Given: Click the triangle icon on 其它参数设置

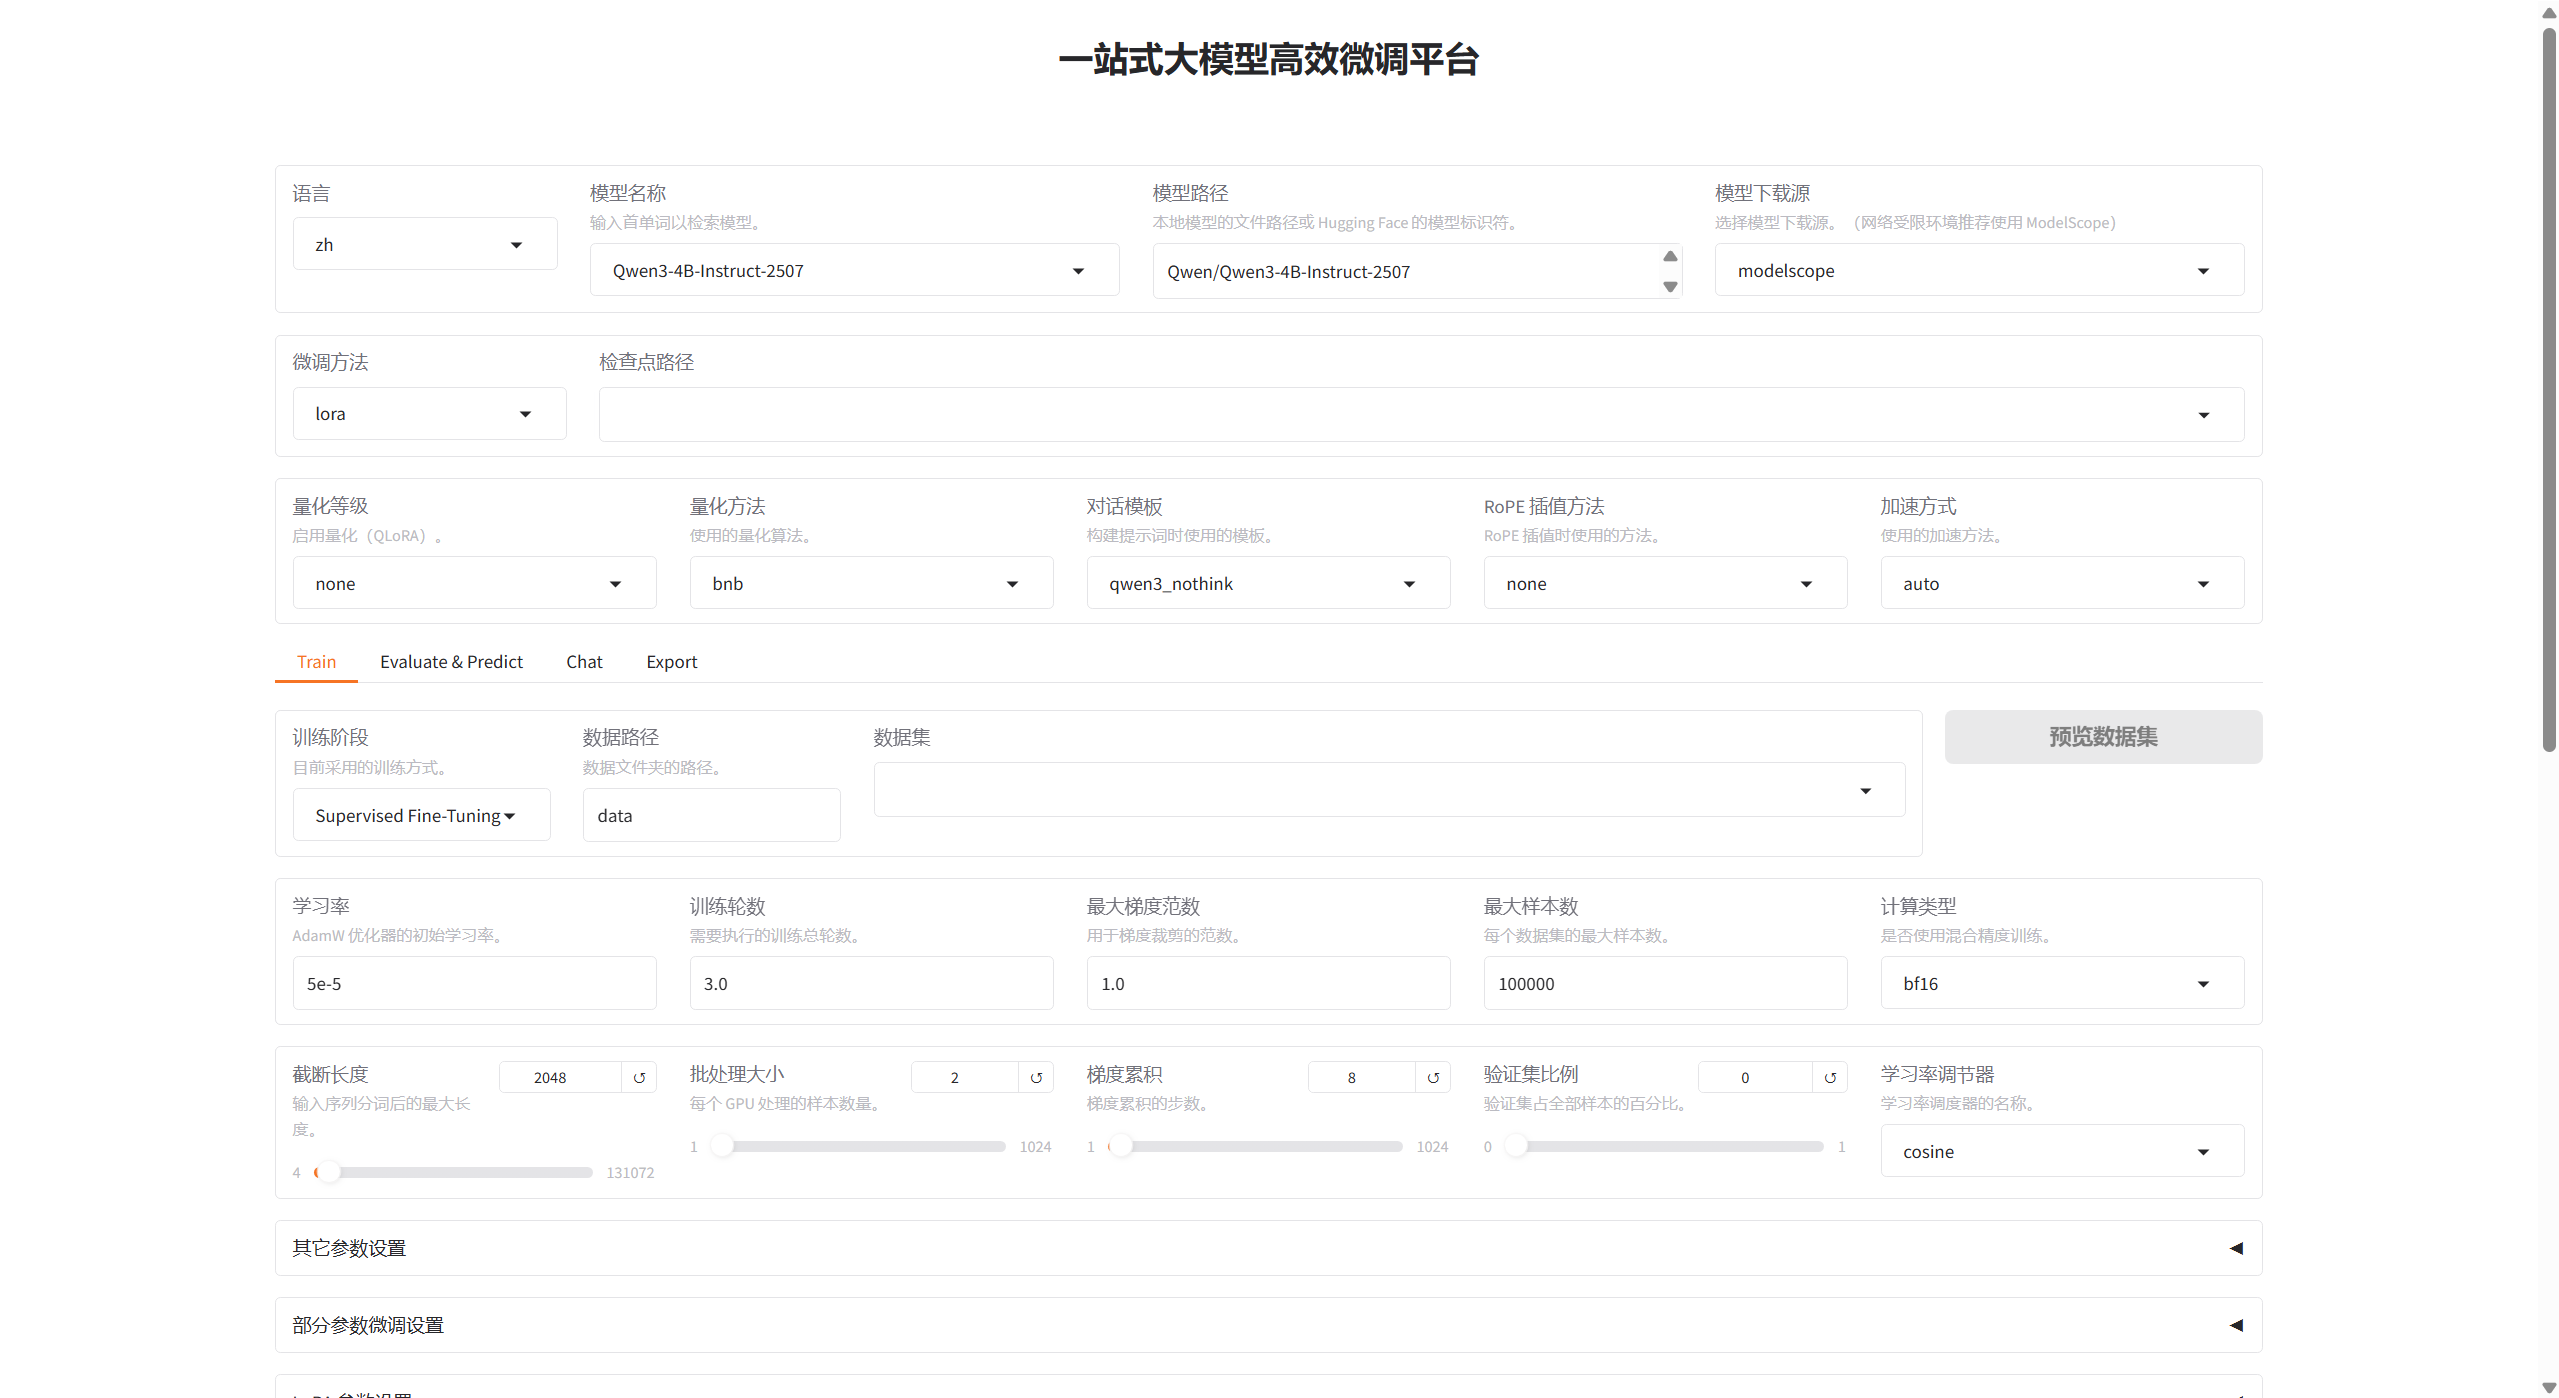Looking at the screenshot, I should [x=2236, y=1248].
